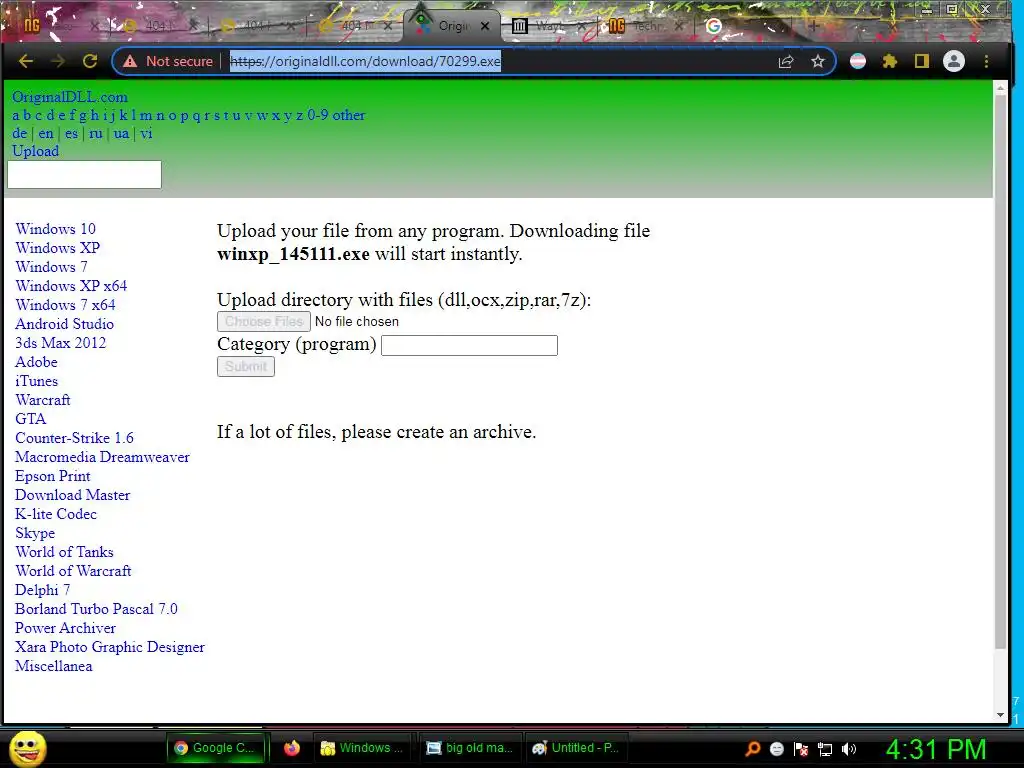Open the Macromedia Dreamweaver link
Viewport: 1024px width, 768px height.
coord(103,456)
